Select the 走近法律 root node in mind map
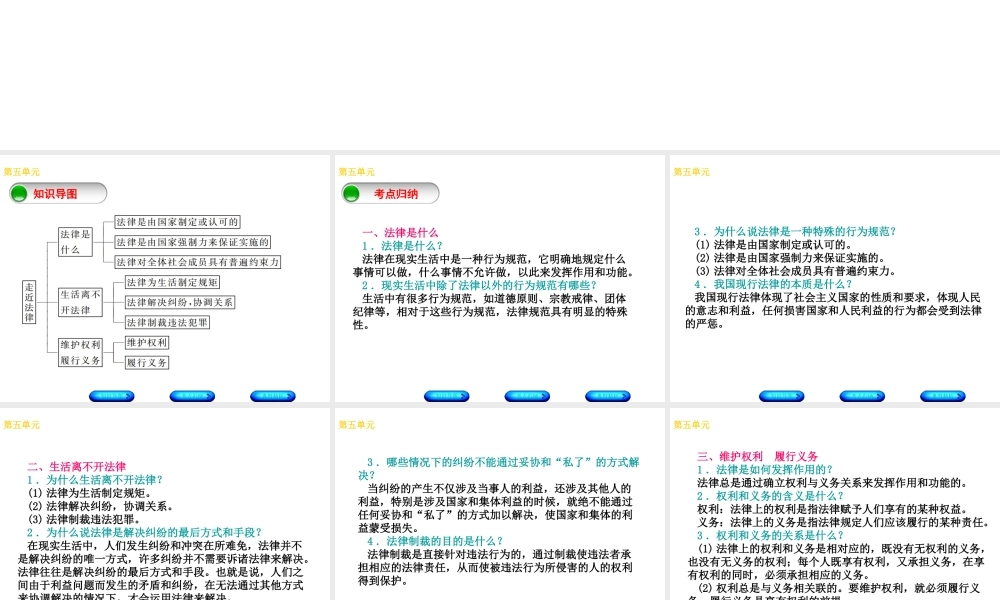 click(29, 302)
